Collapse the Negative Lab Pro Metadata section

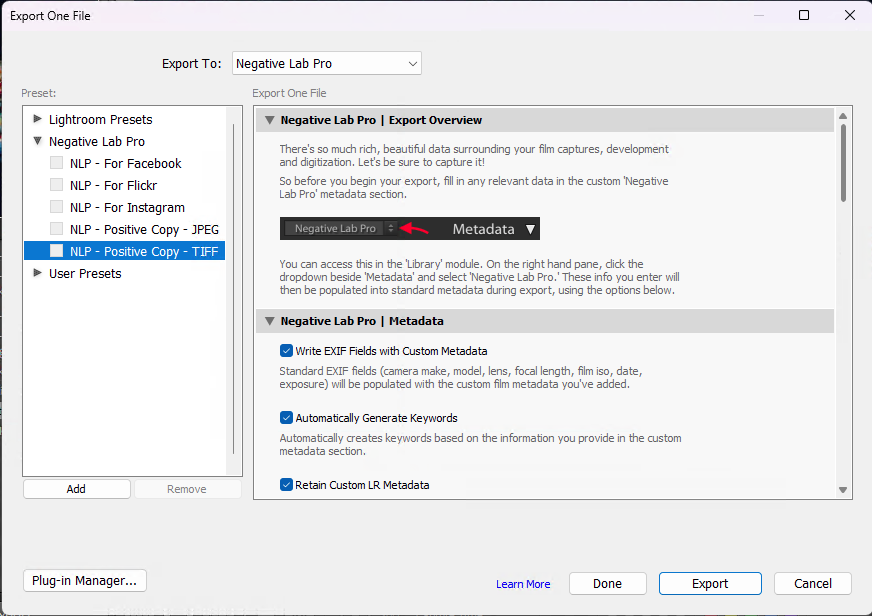coord(269,321)
